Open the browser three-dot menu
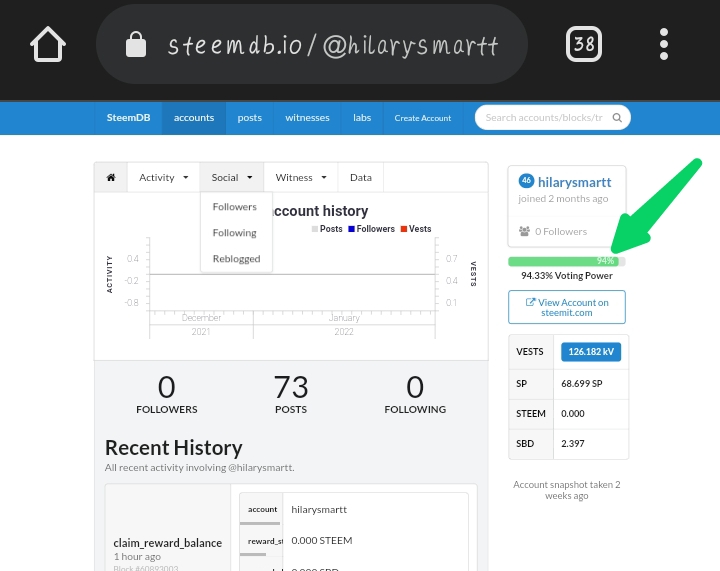720x571 pixels. [664, 44]
